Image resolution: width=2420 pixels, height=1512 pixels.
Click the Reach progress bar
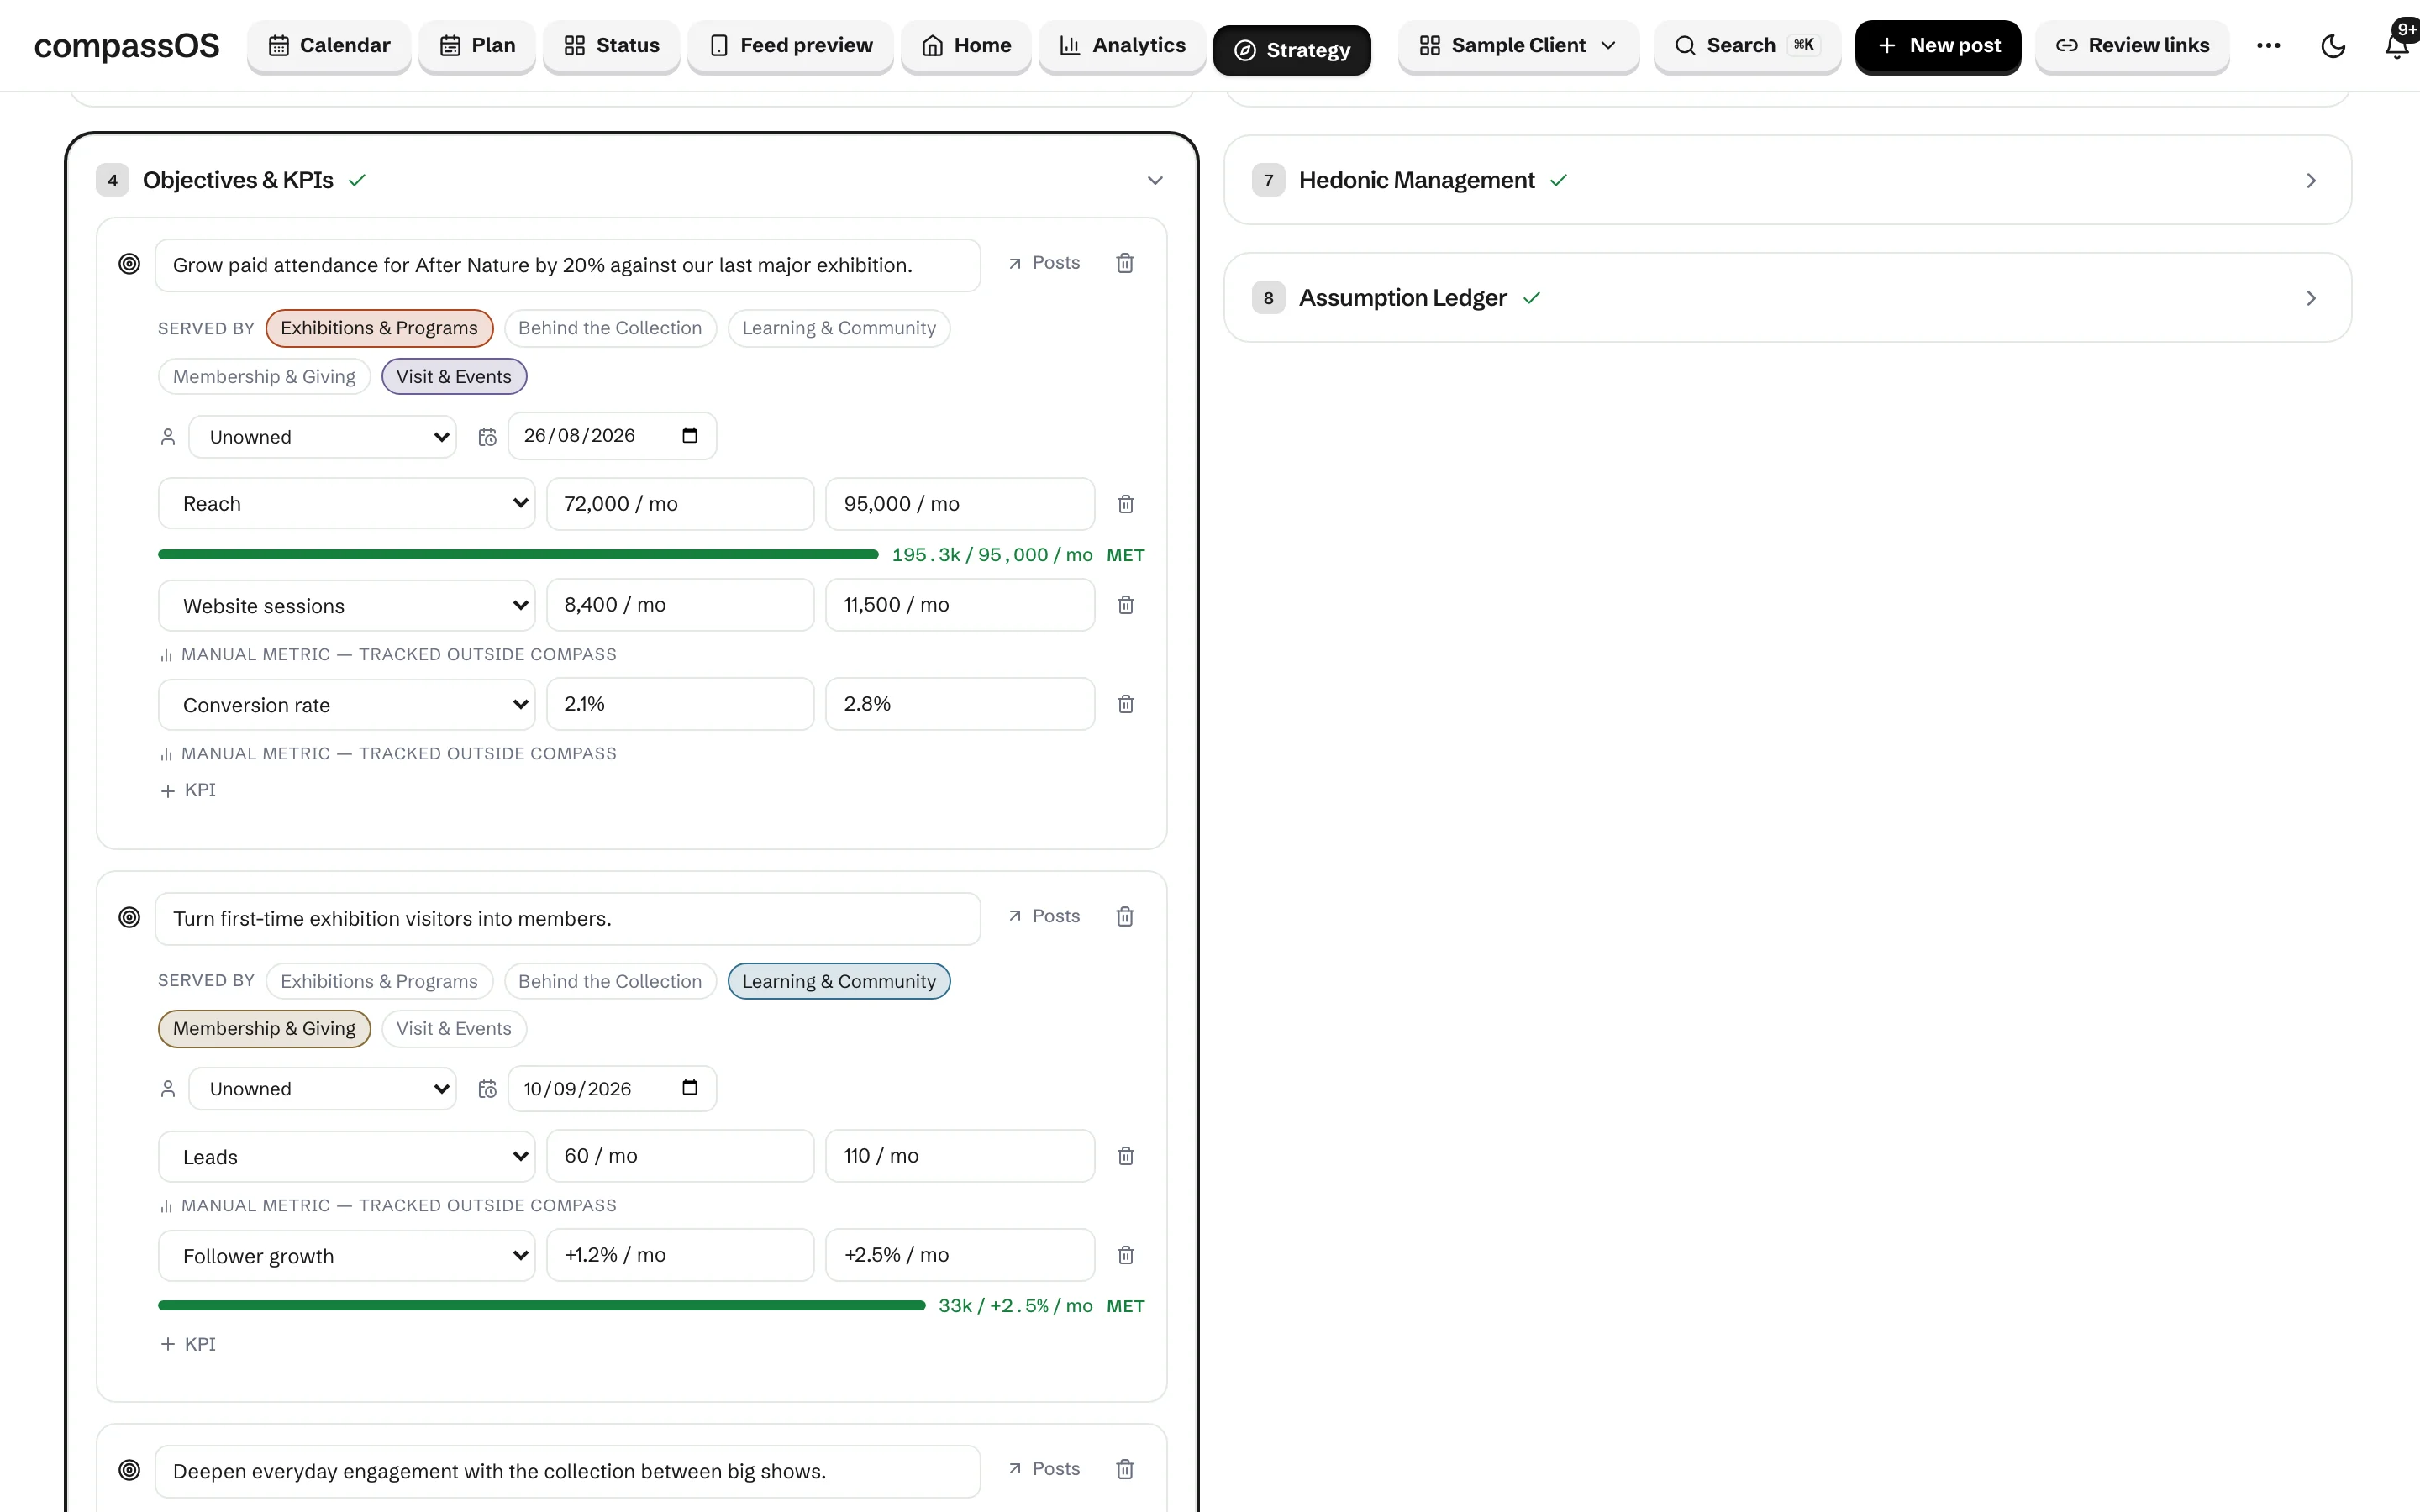518,555
